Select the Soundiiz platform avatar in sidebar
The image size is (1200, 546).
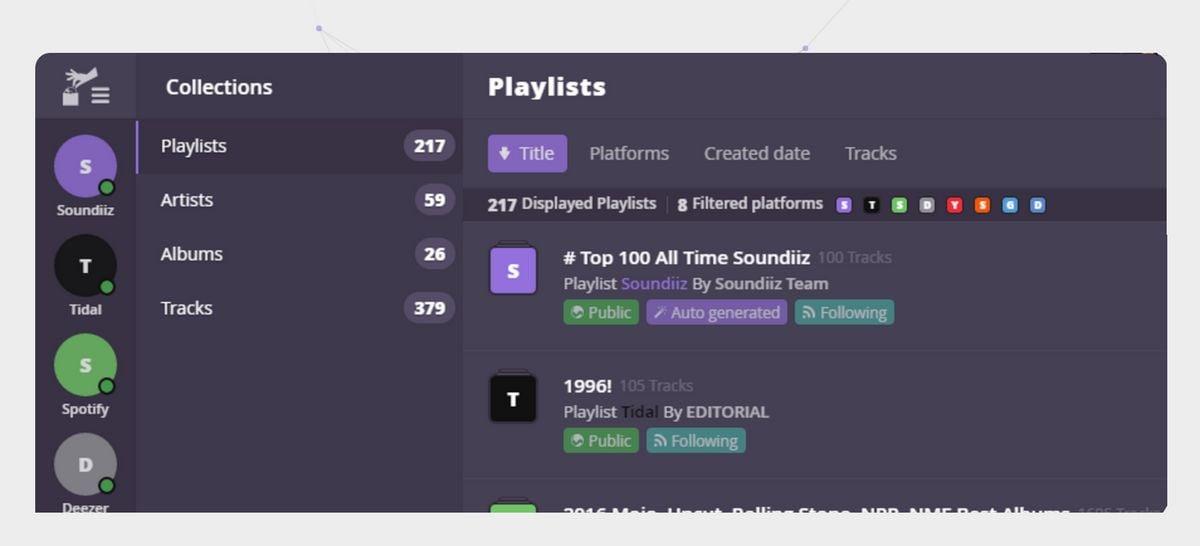click(x=85, y=166)
